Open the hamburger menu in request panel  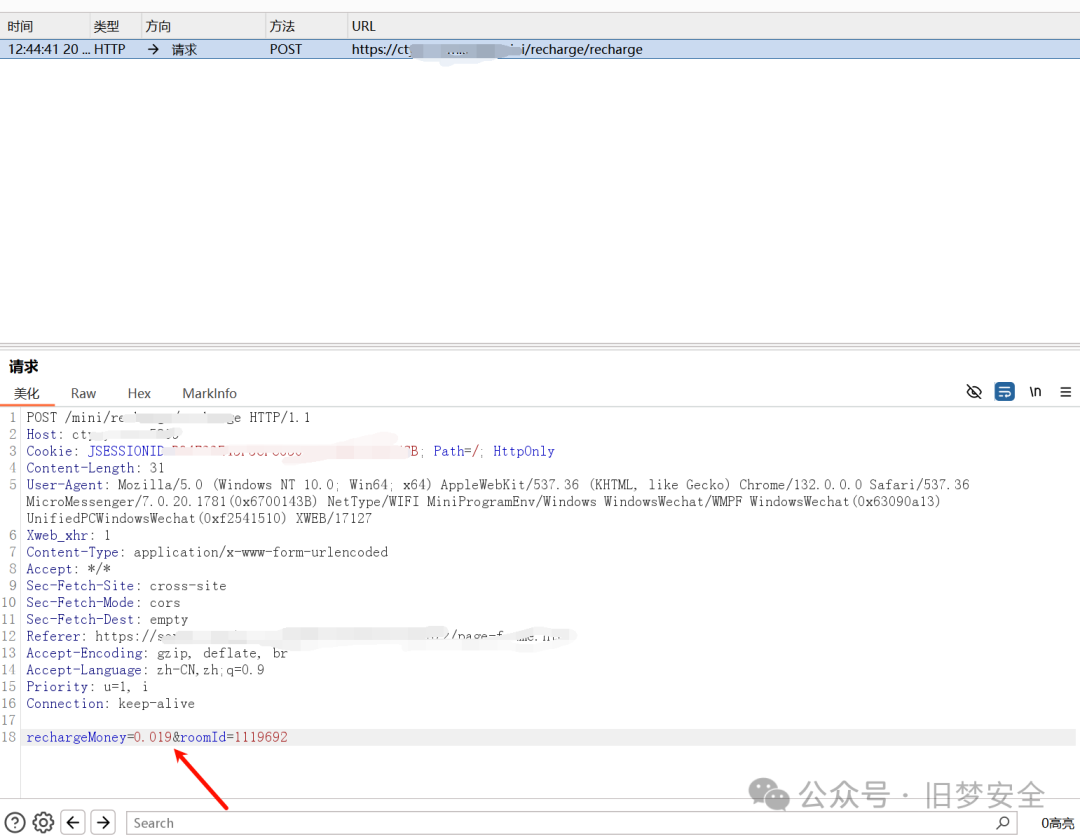pos(1066,392)
